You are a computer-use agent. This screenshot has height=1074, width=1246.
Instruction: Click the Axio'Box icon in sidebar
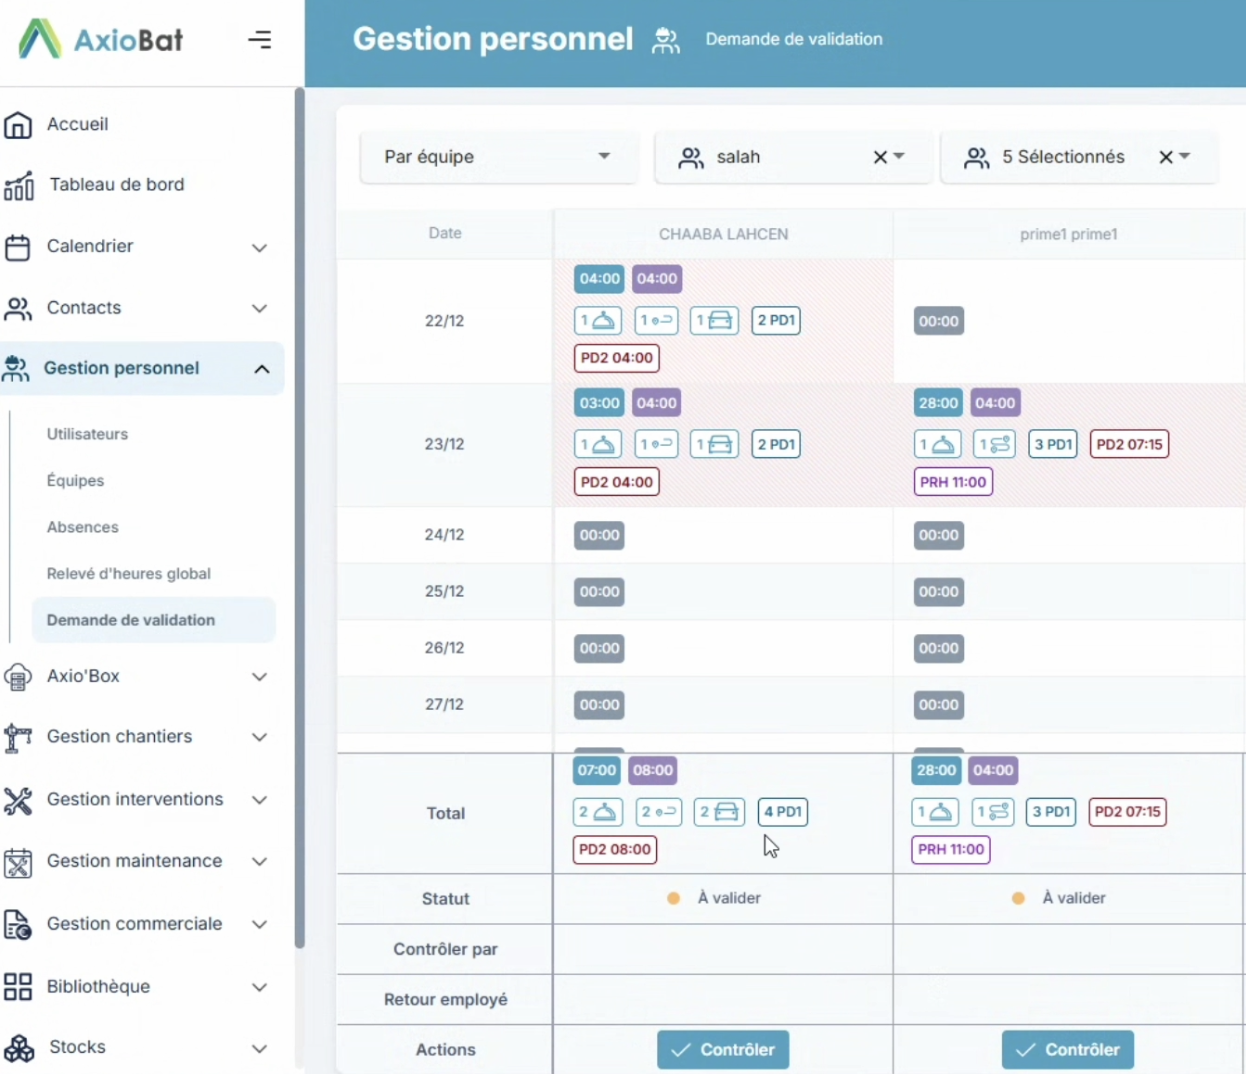coord(18,677)
